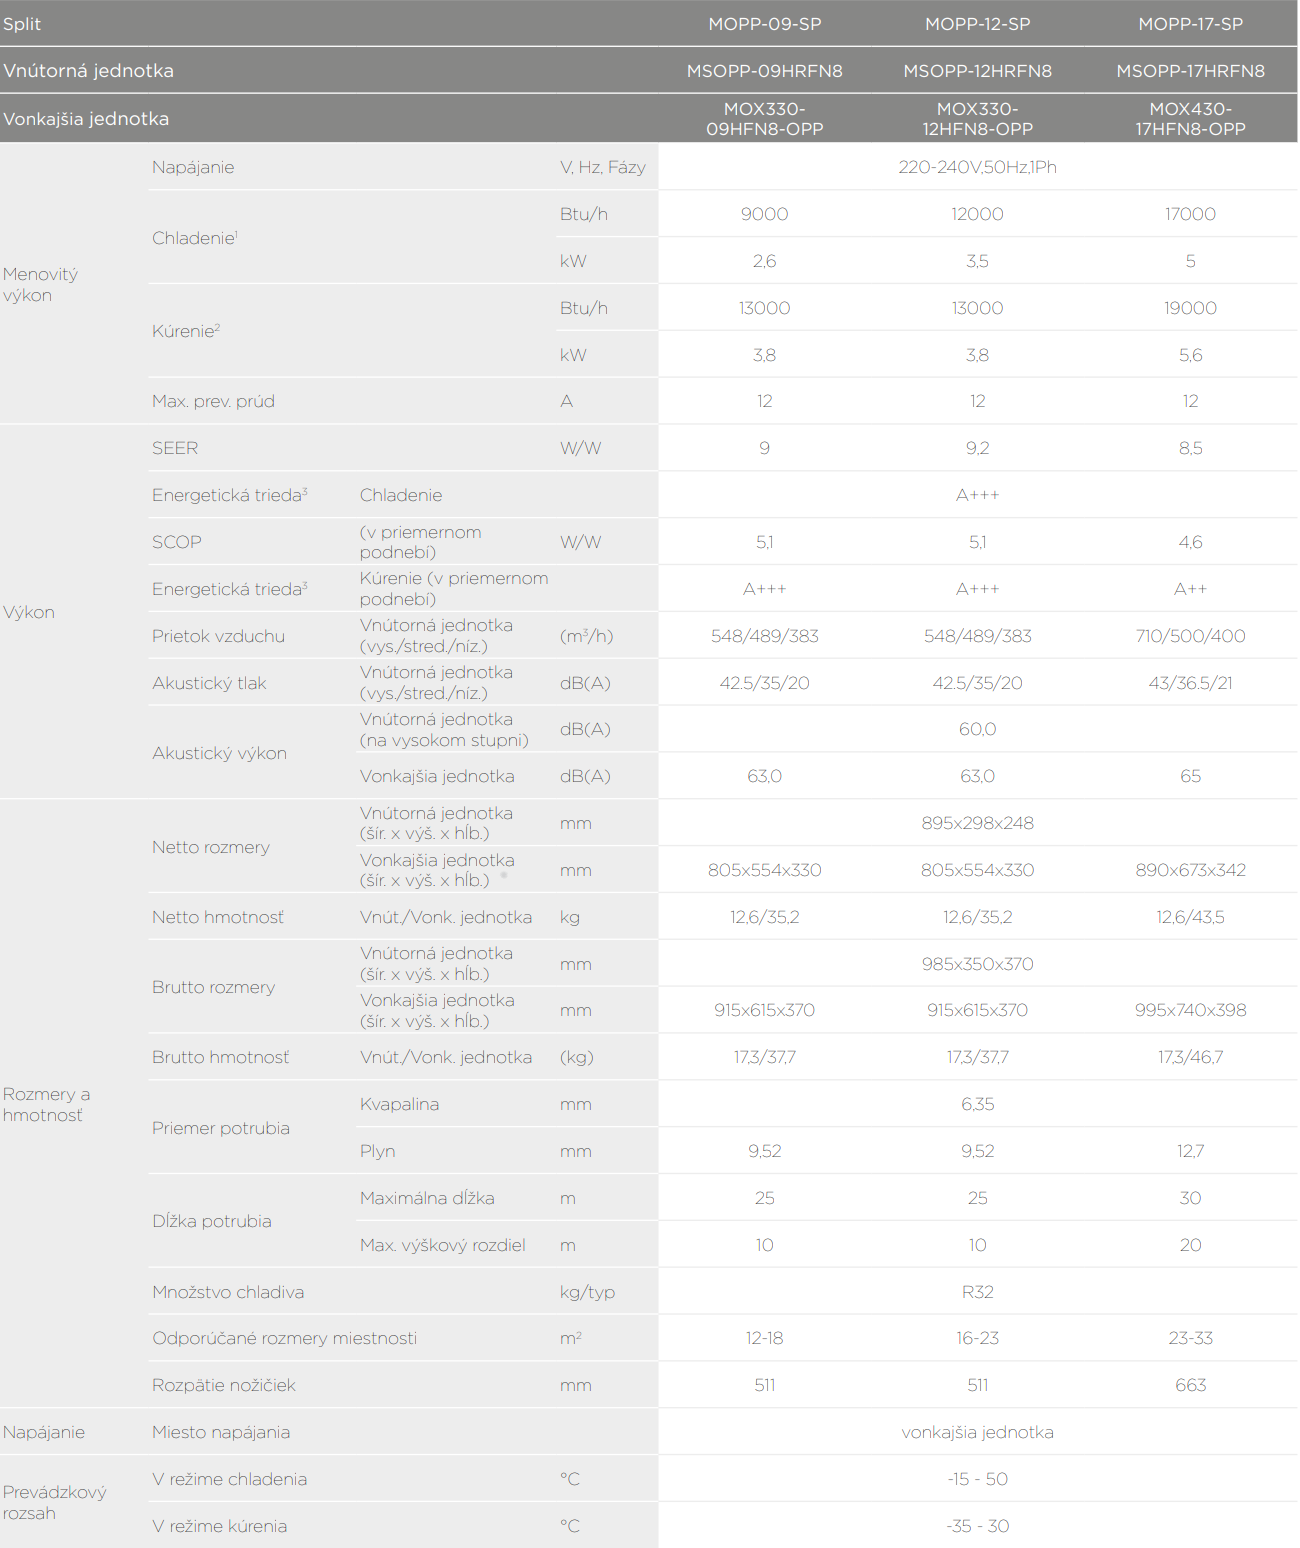Click the SEER row label
Screen dimensions: 1300x1548
[175, 448]
